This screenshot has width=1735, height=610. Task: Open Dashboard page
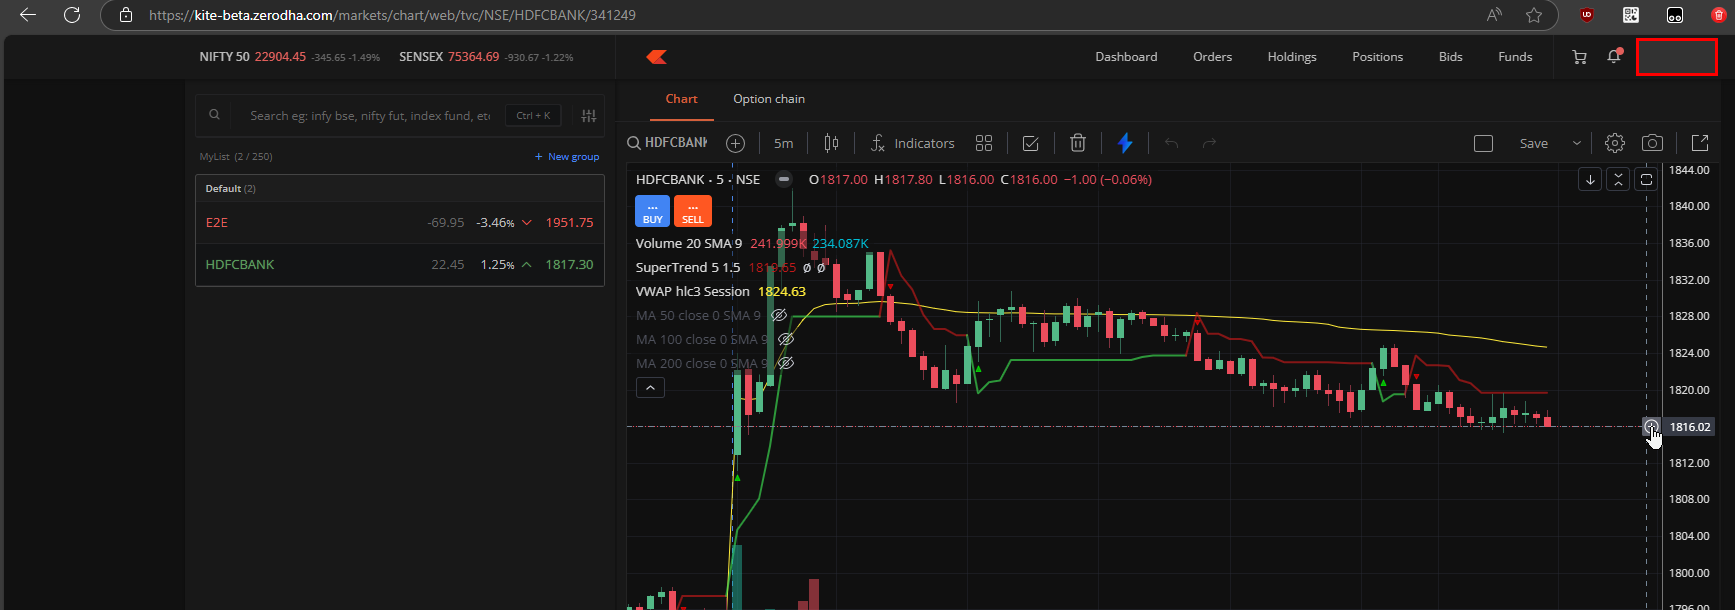[1126, 57]
